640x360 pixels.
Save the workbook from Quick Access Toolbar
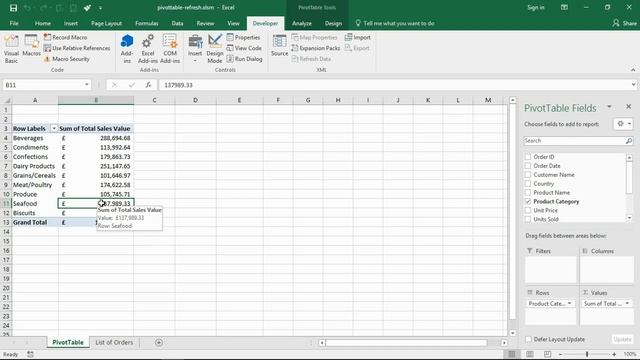(13, 8)
